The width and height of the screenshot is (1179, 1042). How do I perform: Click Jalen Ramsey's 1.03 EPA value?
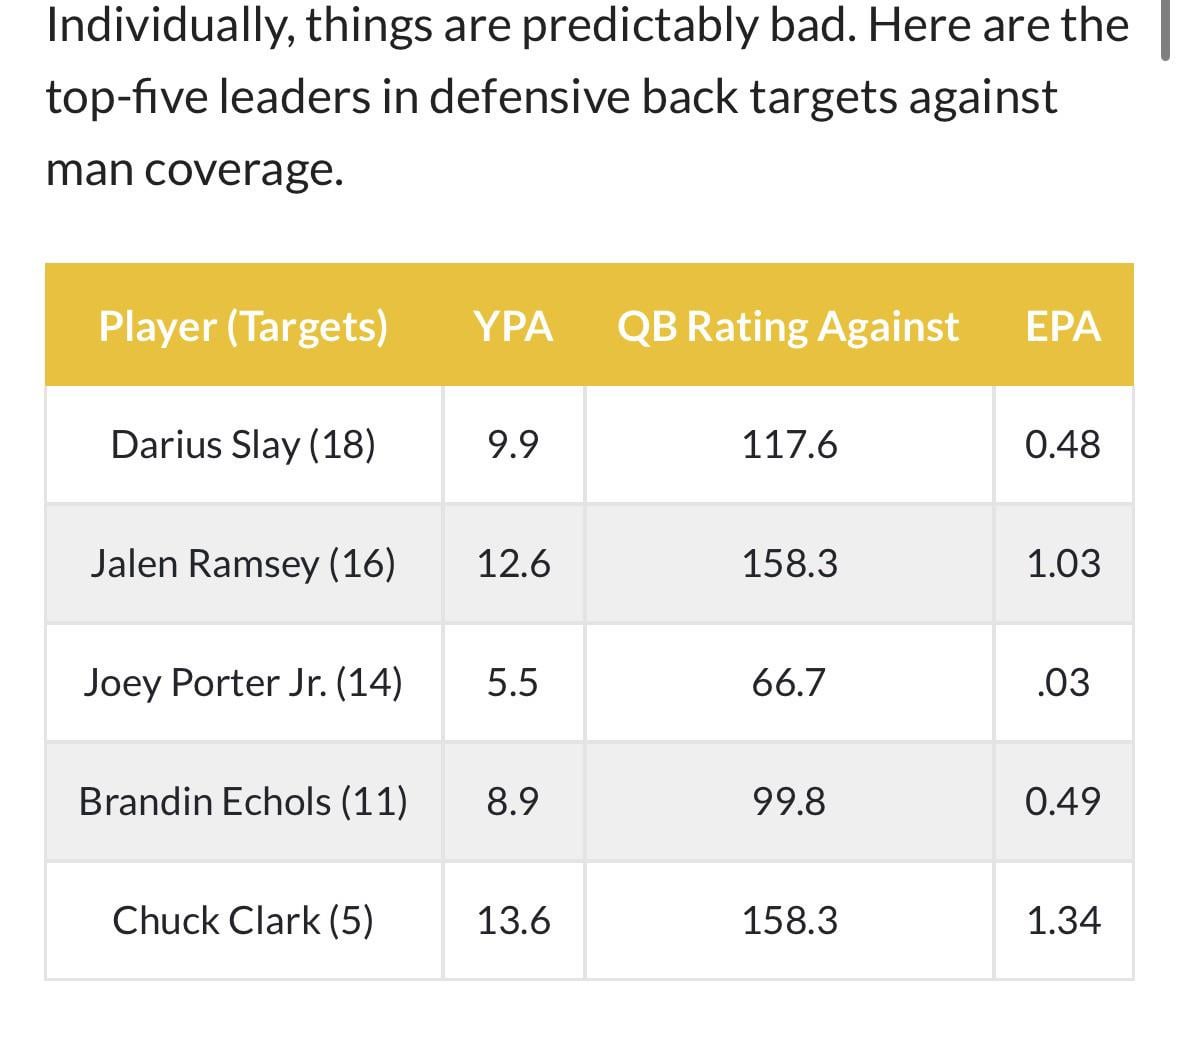coord(1063,563)
